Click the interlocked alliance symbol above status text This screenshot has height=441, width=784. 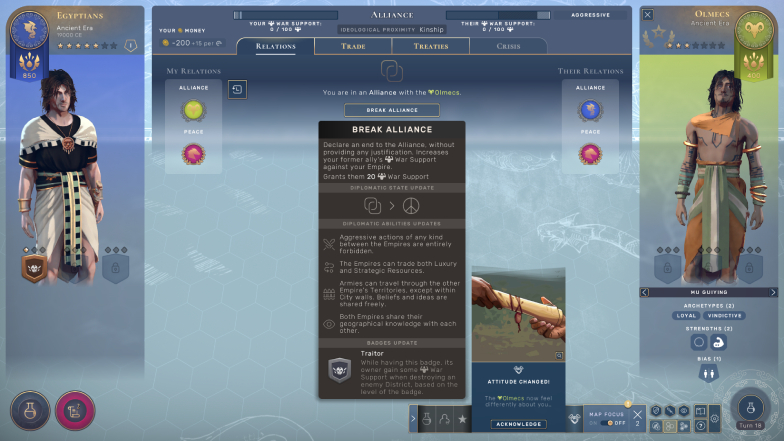click(392, 71)
